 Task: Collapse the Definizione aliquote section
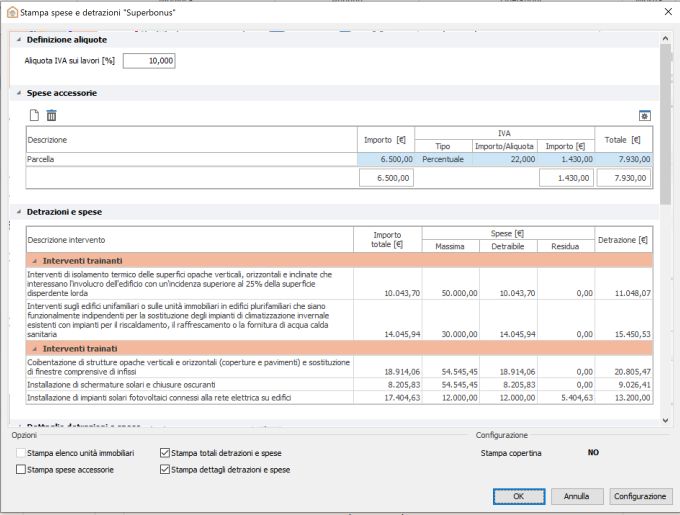point(17,40)
